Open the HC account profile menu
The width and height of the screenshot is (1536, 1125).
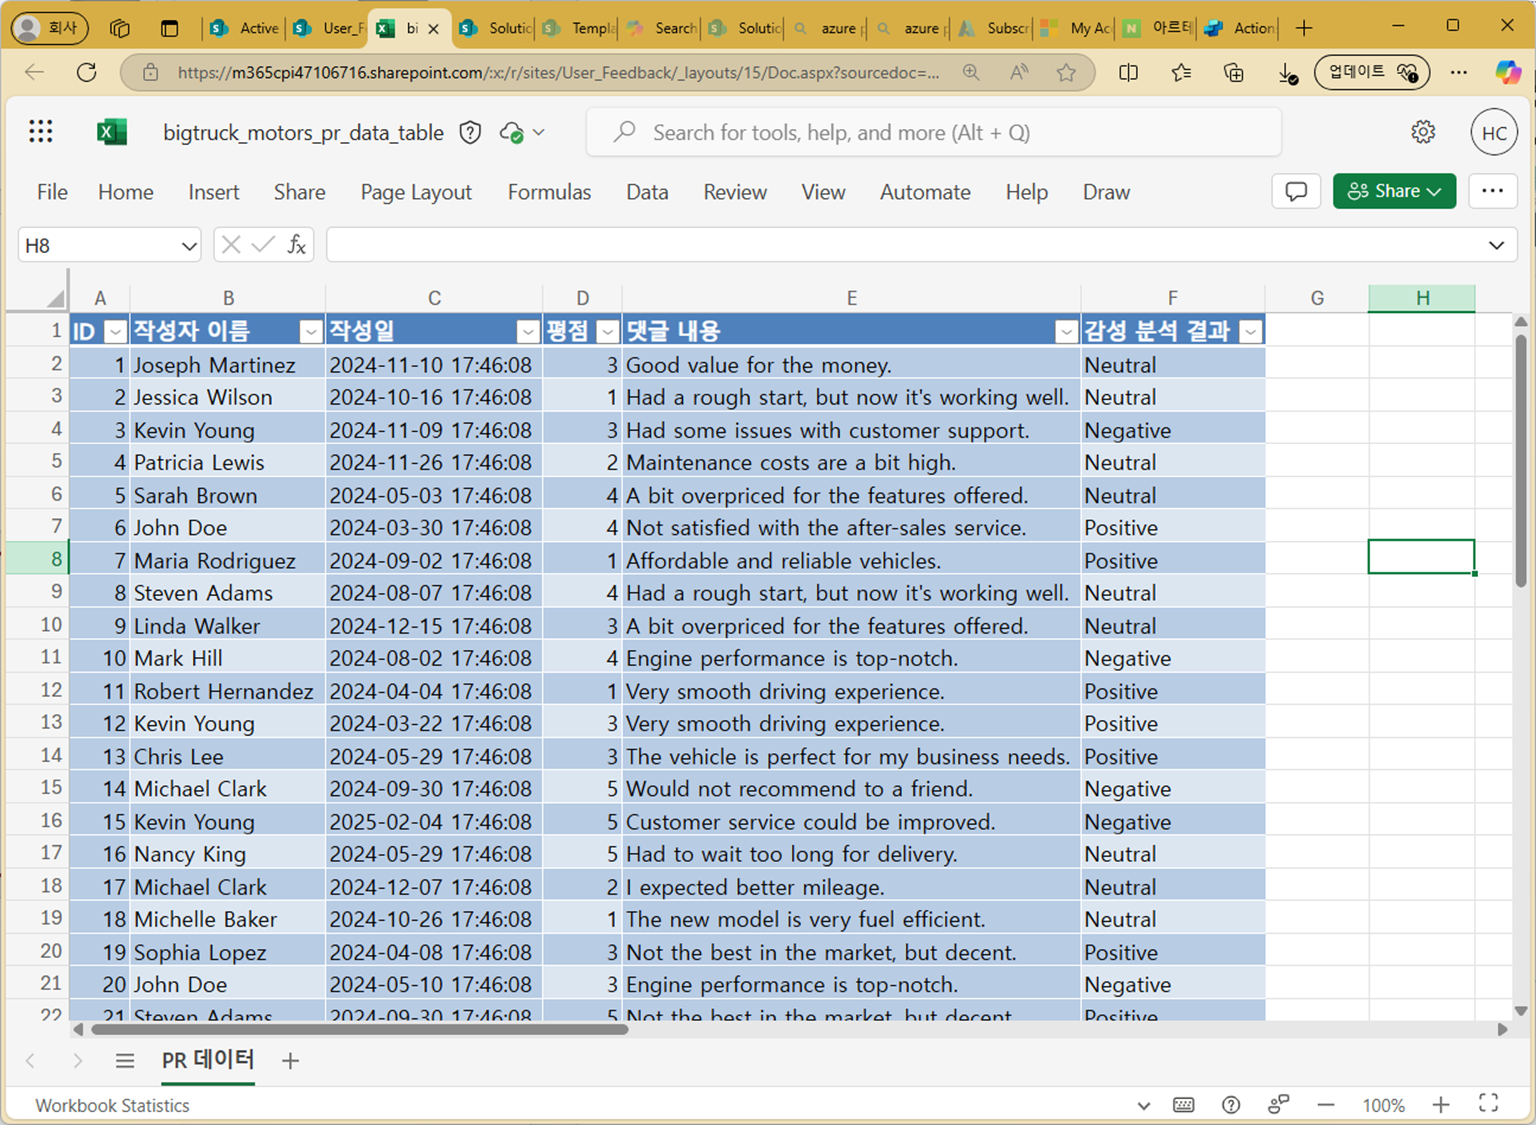click(1494, 132)
